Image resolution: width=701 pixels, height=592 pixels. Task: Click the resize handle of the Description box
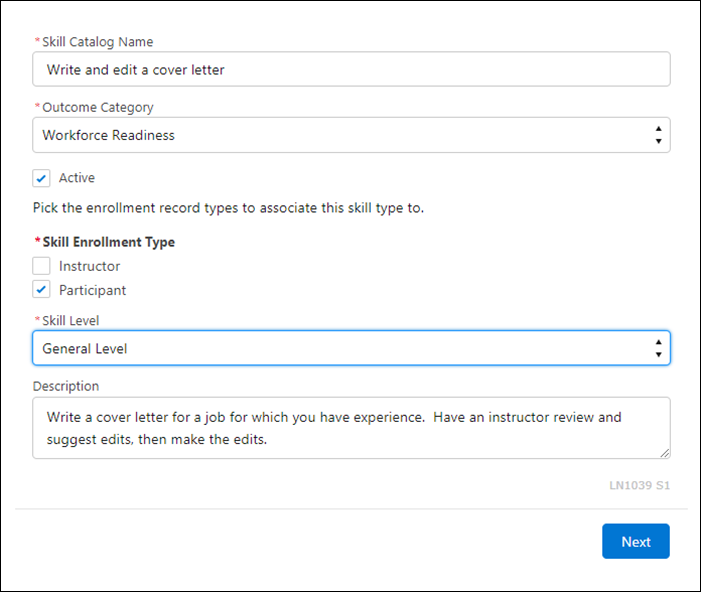664,452
